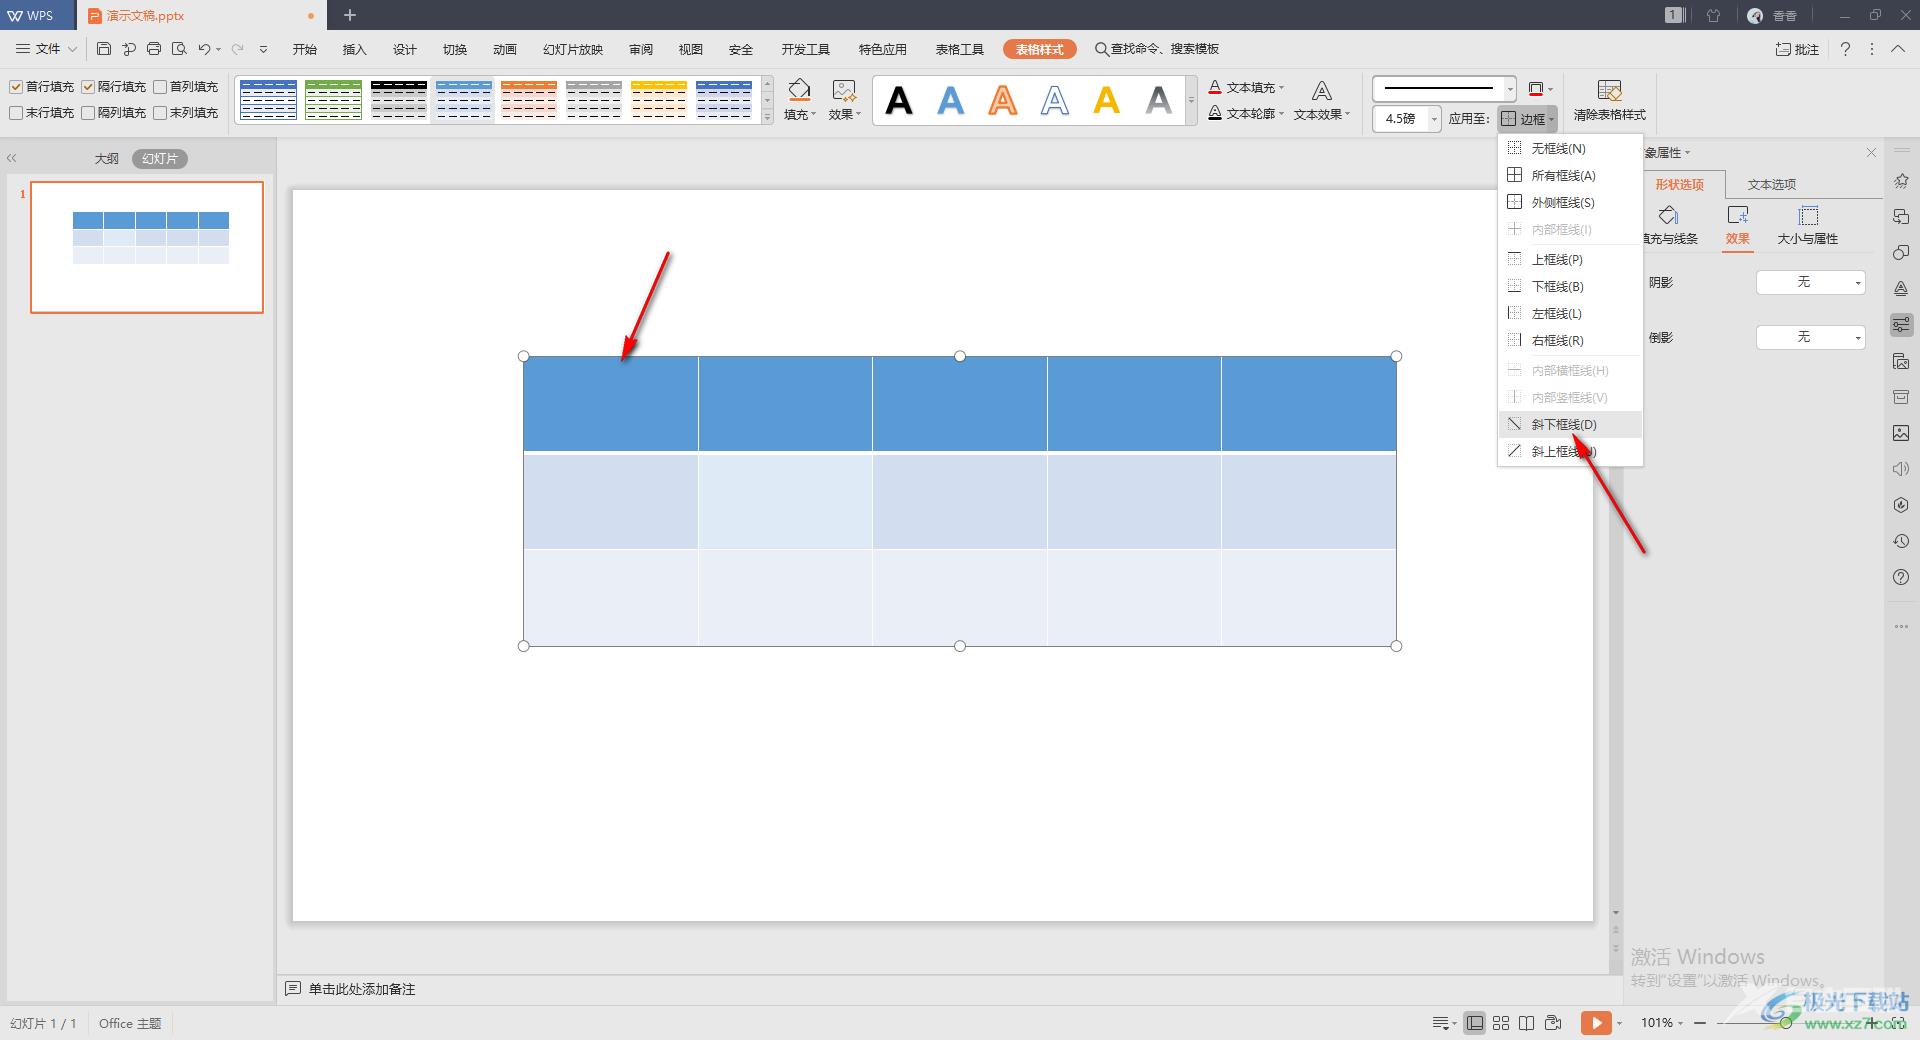Apply the black solid A text style

pyautogui.click(x=899, y=100)
